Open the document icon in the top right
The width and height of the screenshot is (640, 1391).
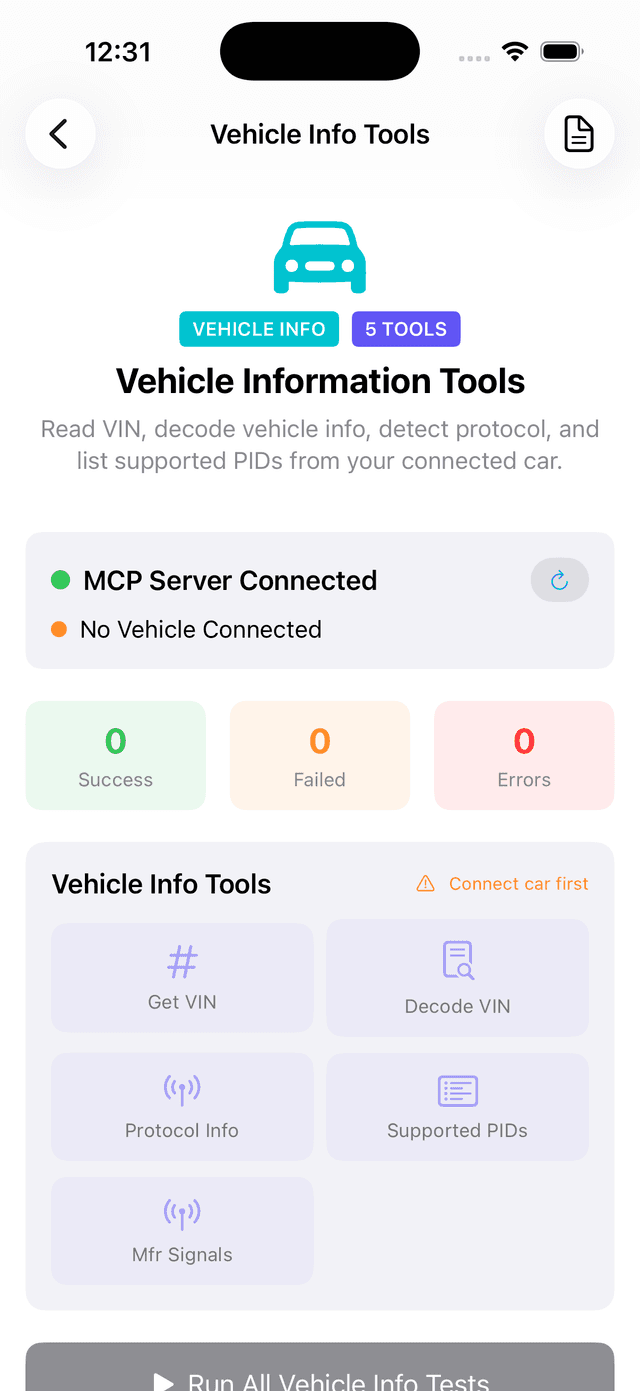click(x=579, y=133)
